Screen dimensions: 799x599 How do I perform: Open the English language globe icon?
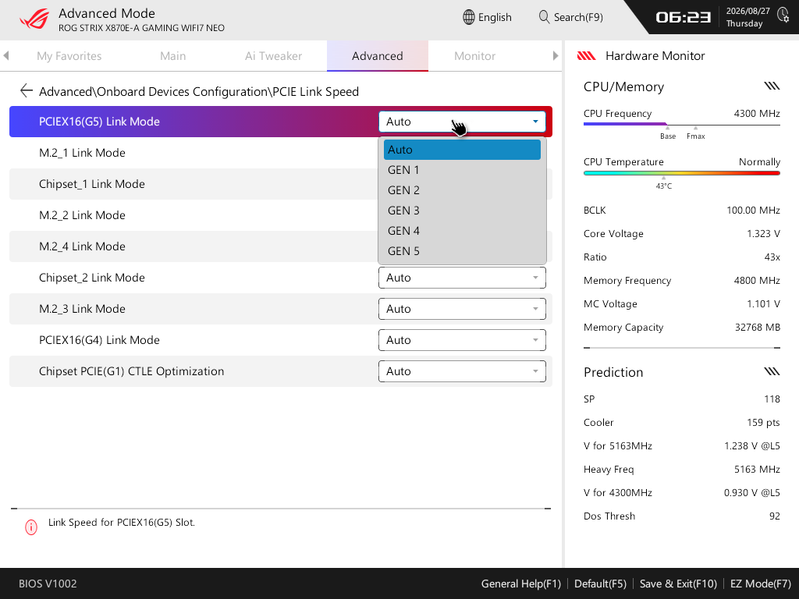(468, 17)
